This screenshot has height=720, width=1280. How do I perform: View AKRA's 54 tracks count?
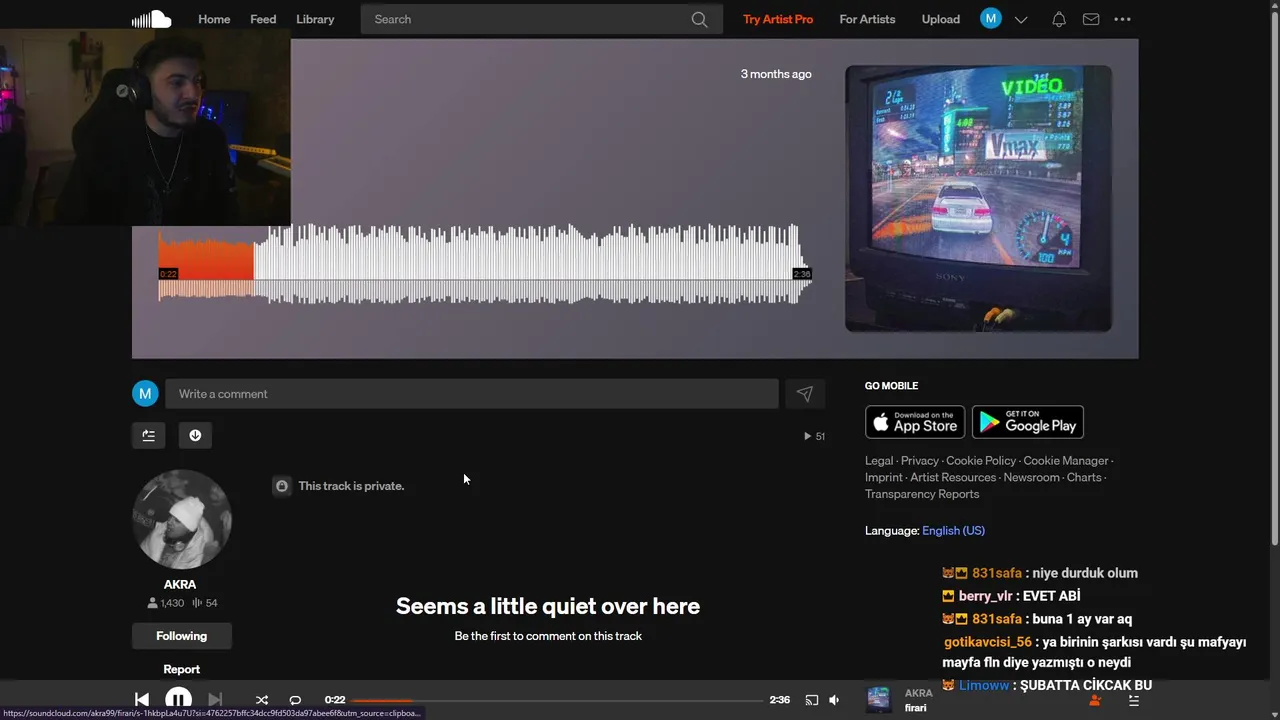[x=204, y=603]
